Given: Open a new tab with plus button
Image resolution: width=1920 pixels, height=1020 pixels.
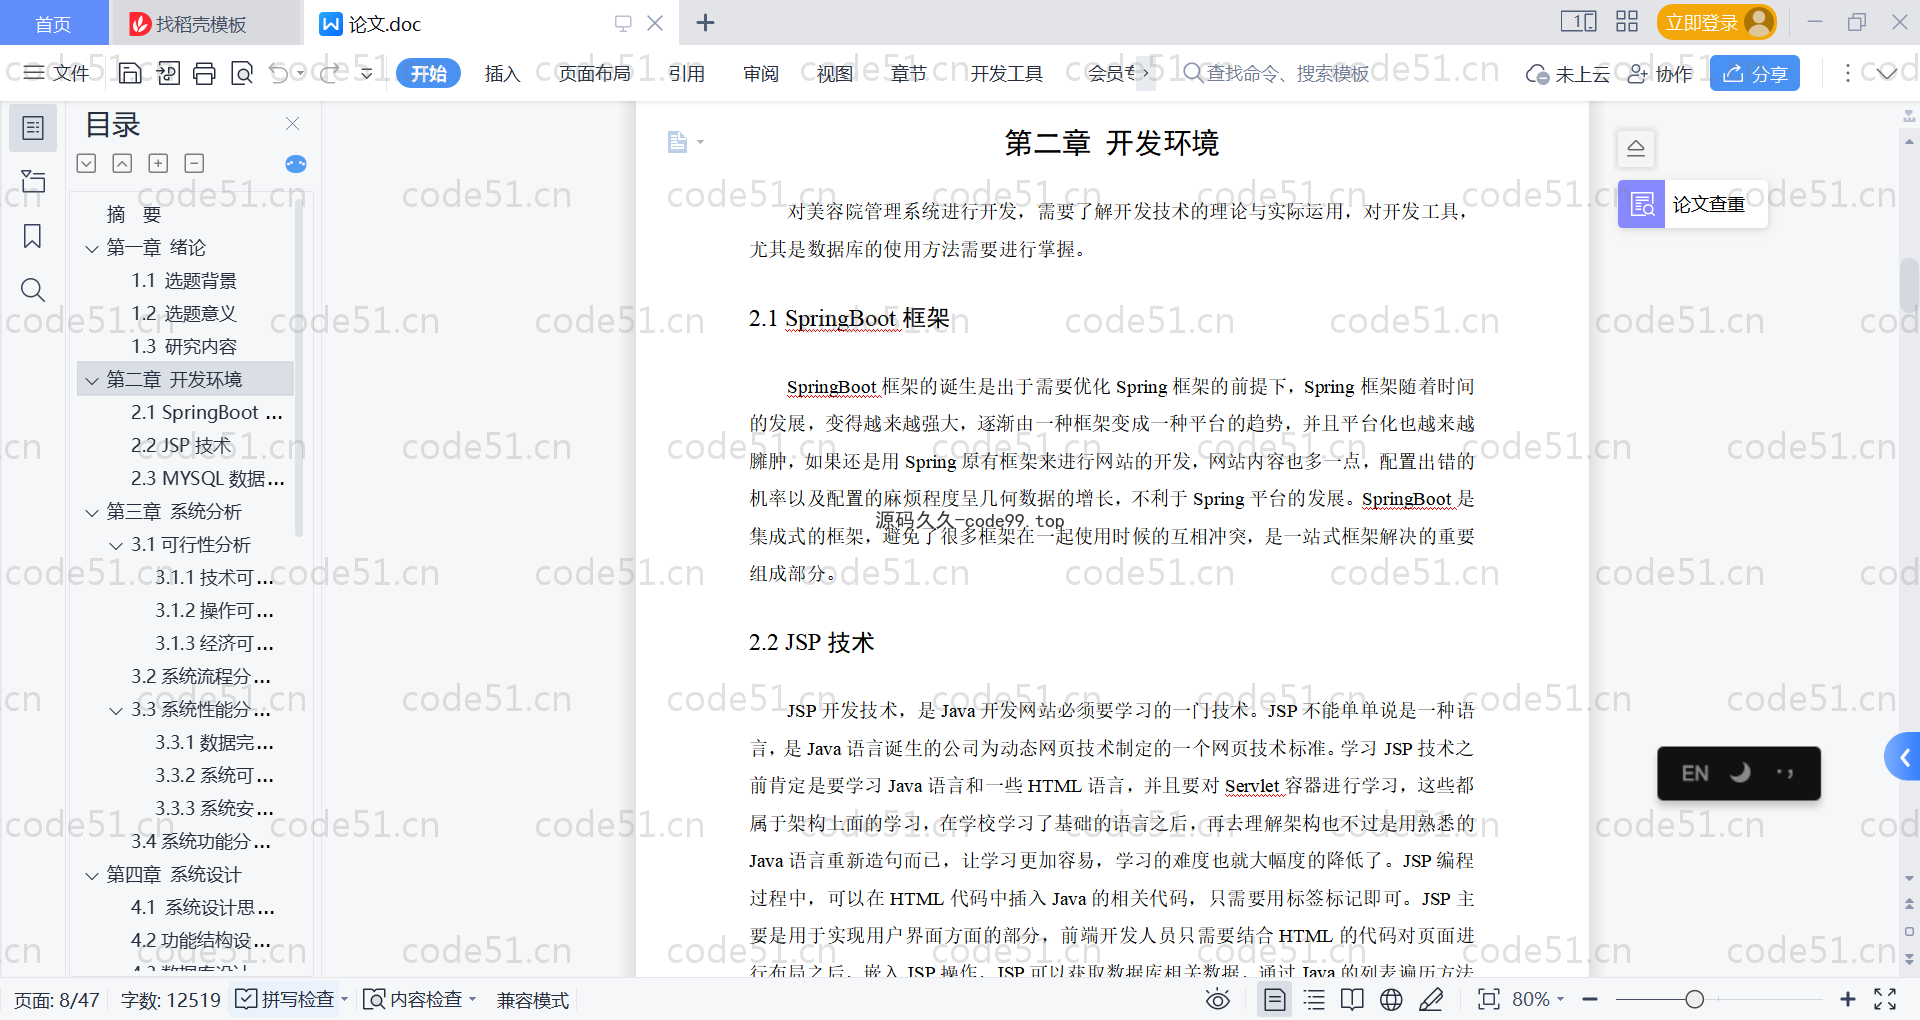Looking at the screenshot, I should point(705,22).
